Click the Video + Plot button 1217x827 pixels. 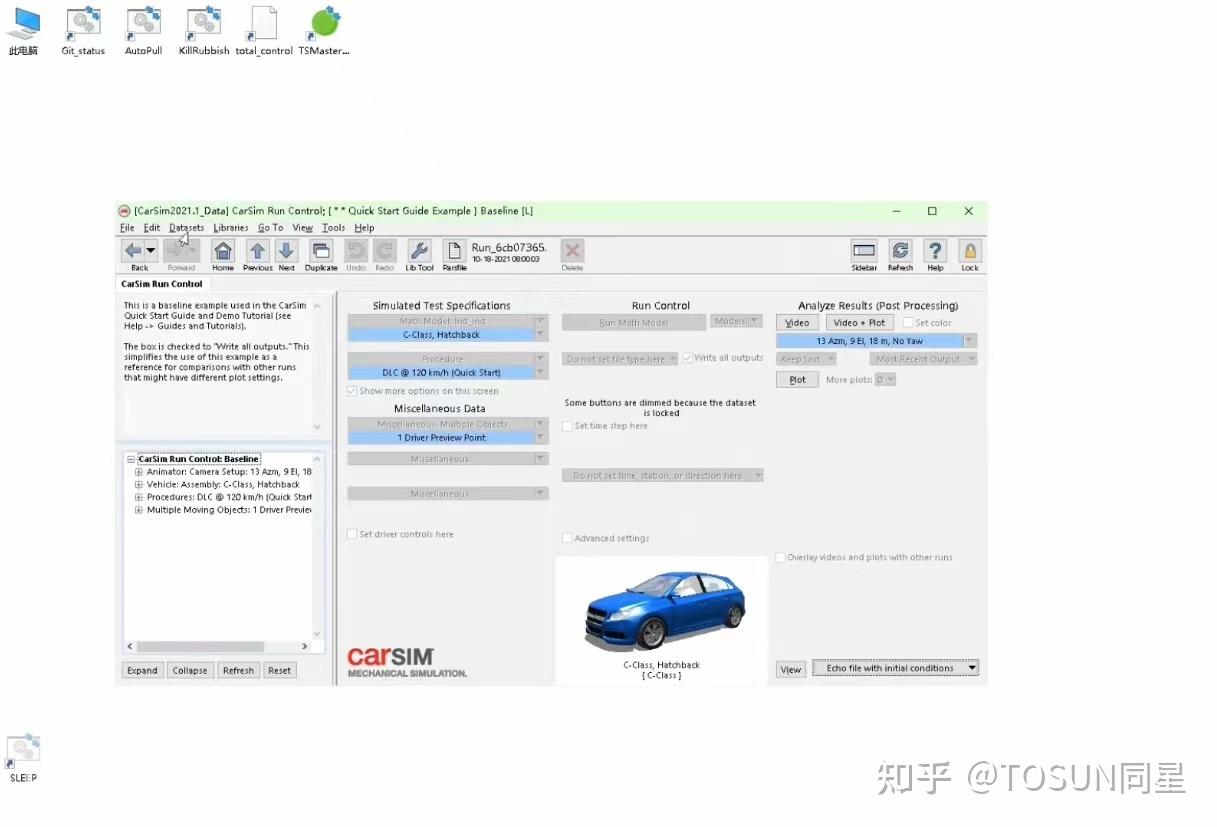[x=859, y=322]
